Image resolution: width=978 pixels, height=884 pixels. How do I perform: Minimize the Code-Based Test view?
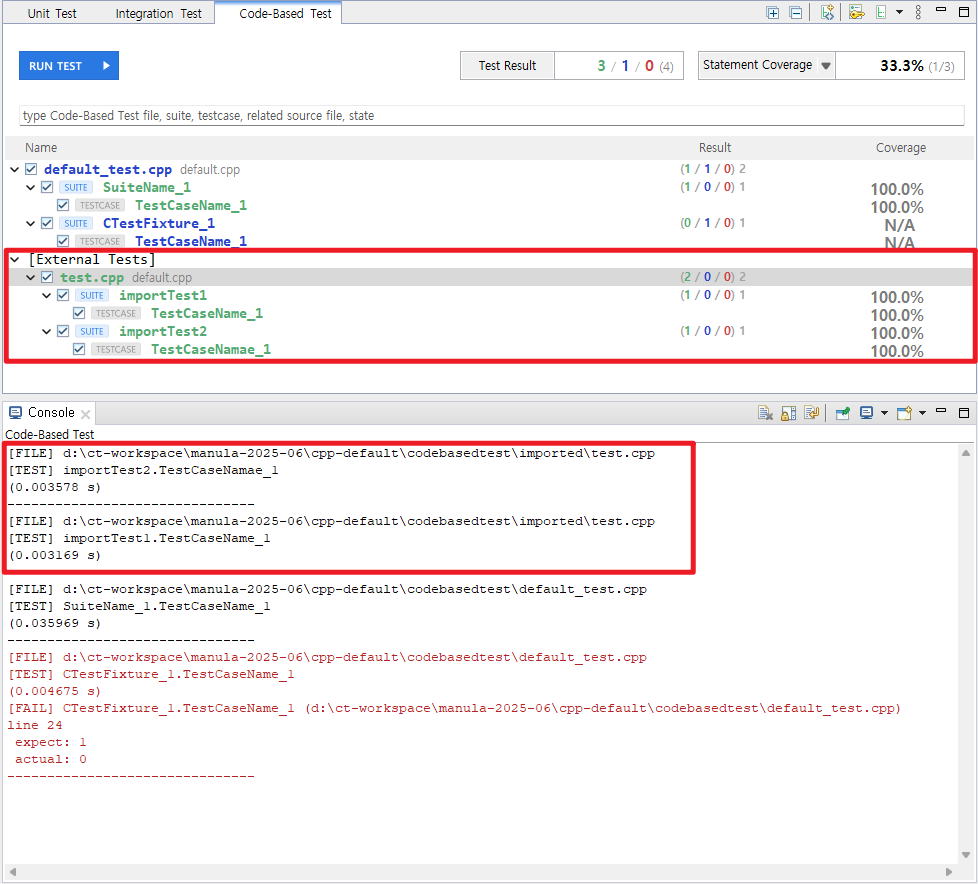point(941,11)
